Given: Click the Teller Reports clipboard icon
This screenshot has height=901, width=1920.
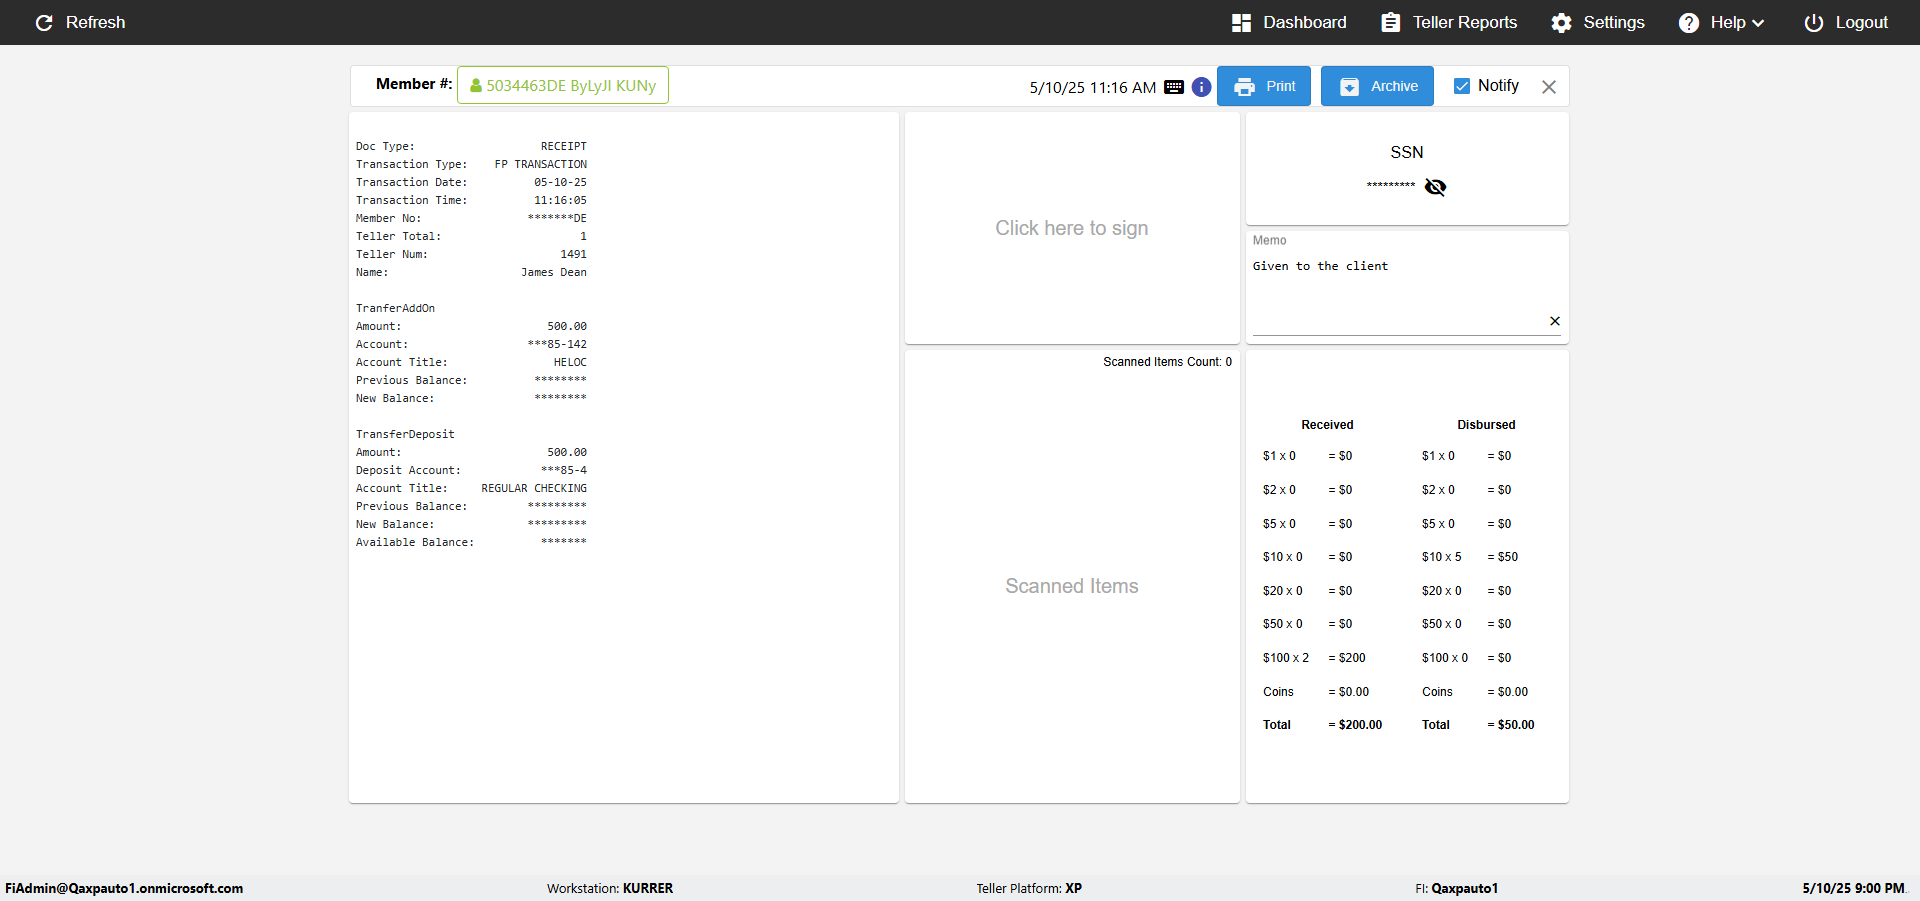Looking at the screenshot, I should (1390, 22).
